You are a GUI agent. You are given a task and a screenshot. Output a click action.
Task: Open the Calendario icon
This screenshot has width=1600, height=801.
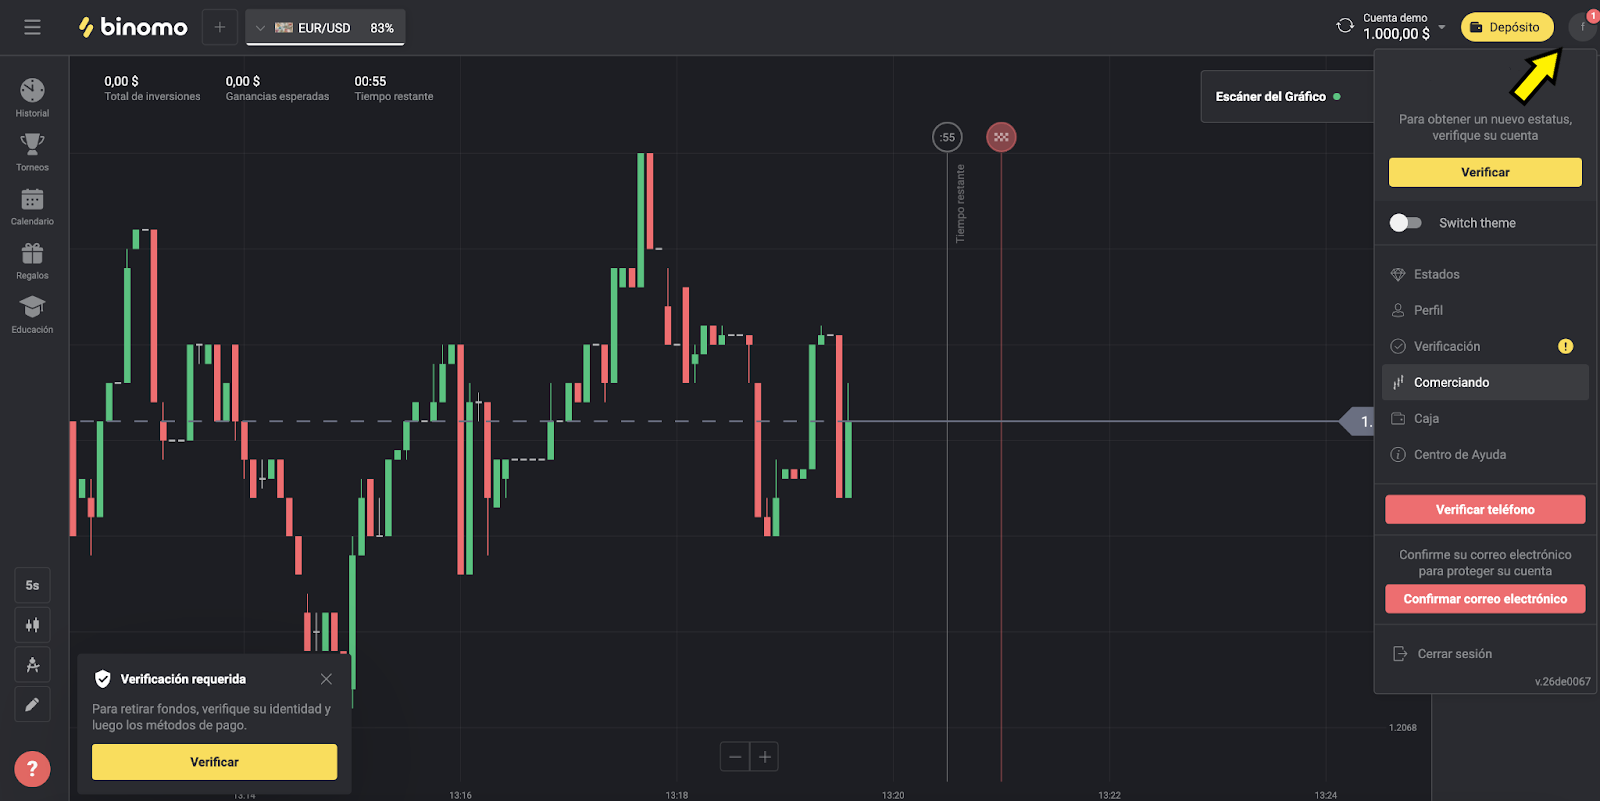(x=32, y=200)
